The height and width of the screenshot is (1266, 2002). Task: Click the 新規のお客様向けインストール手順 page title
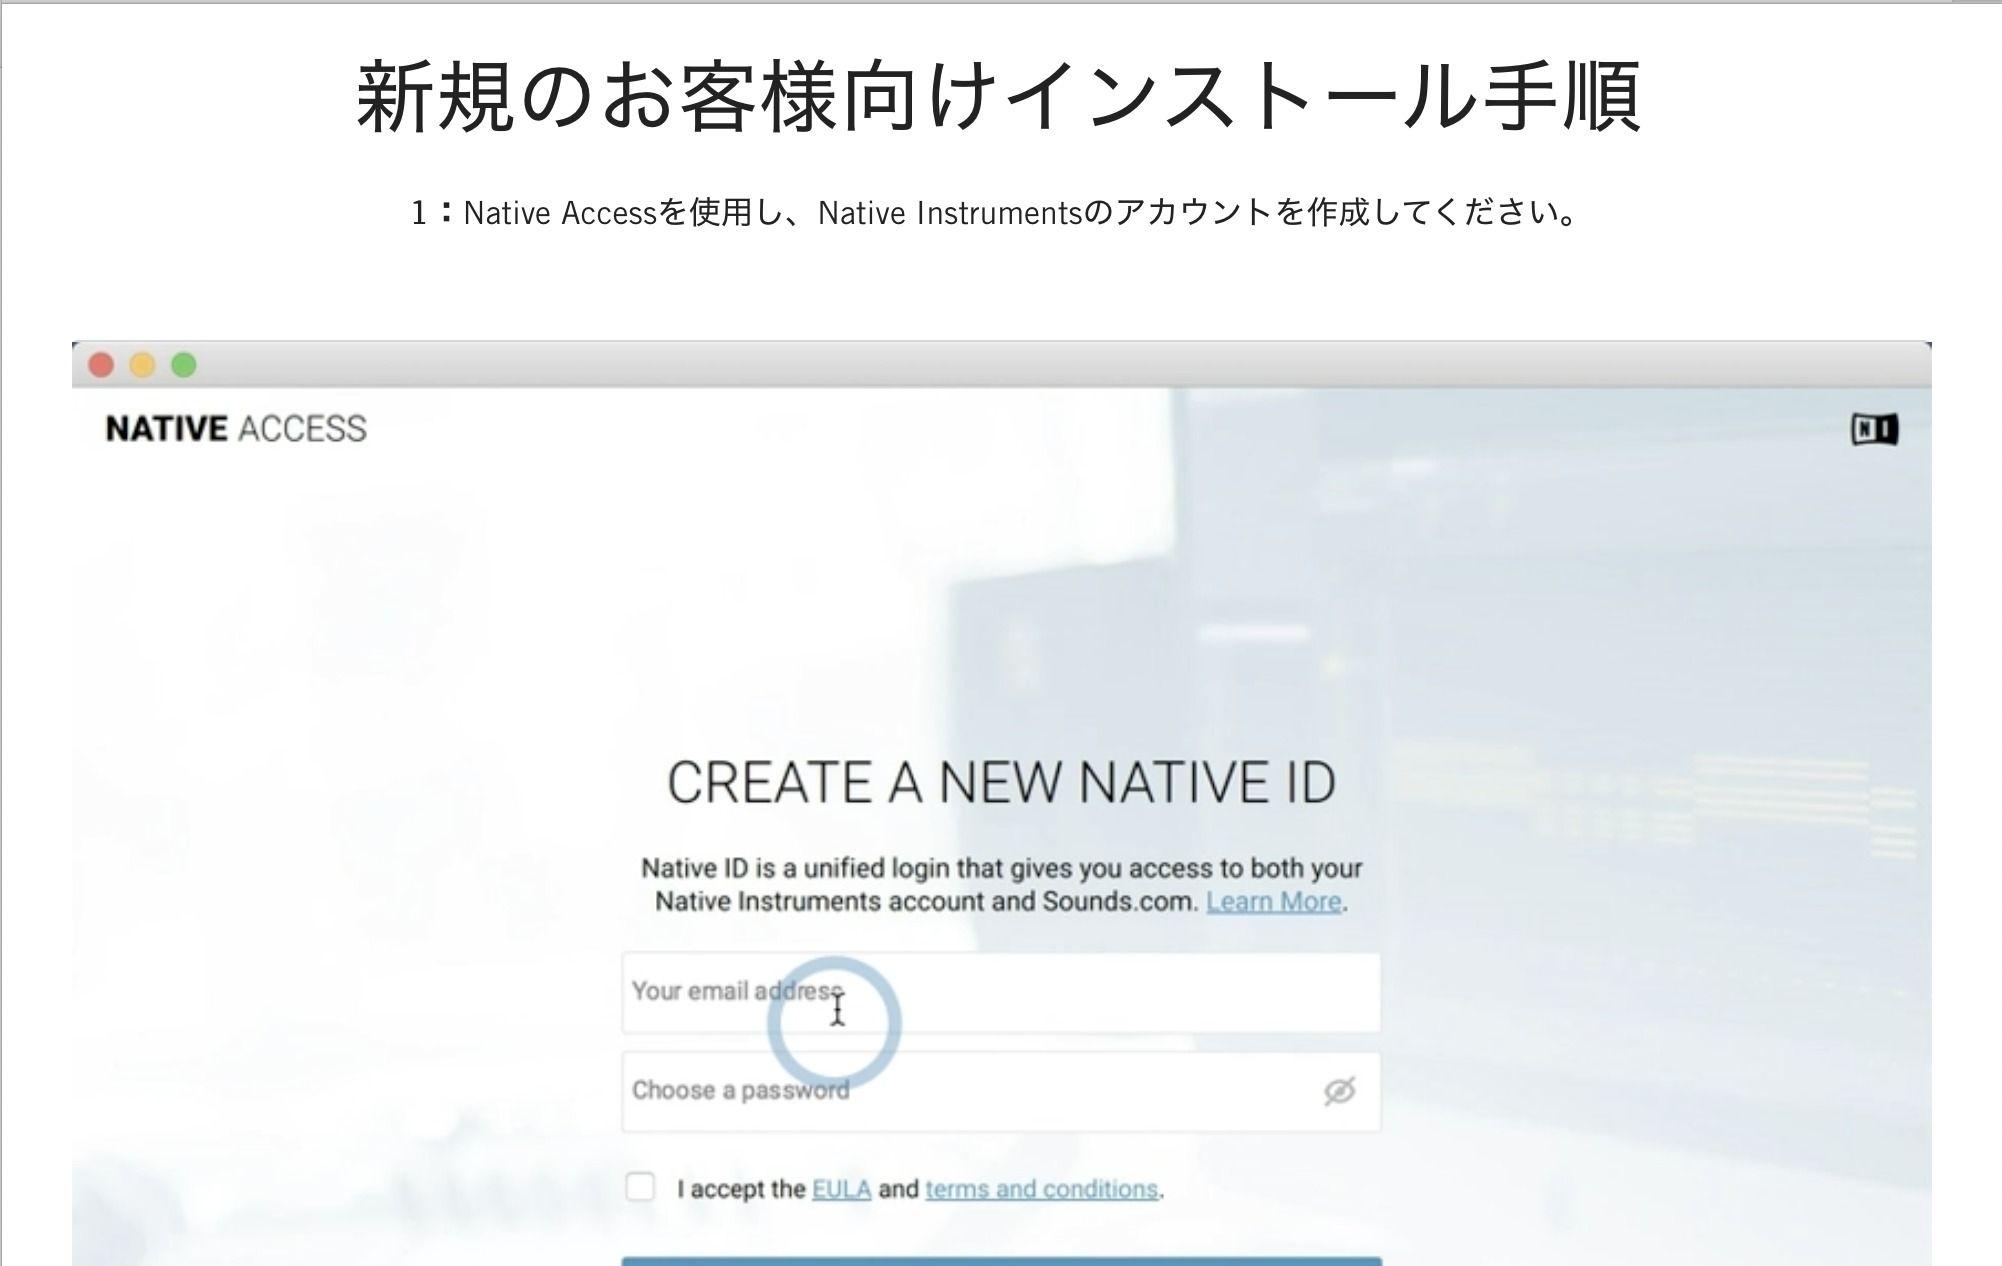[998, 97]
